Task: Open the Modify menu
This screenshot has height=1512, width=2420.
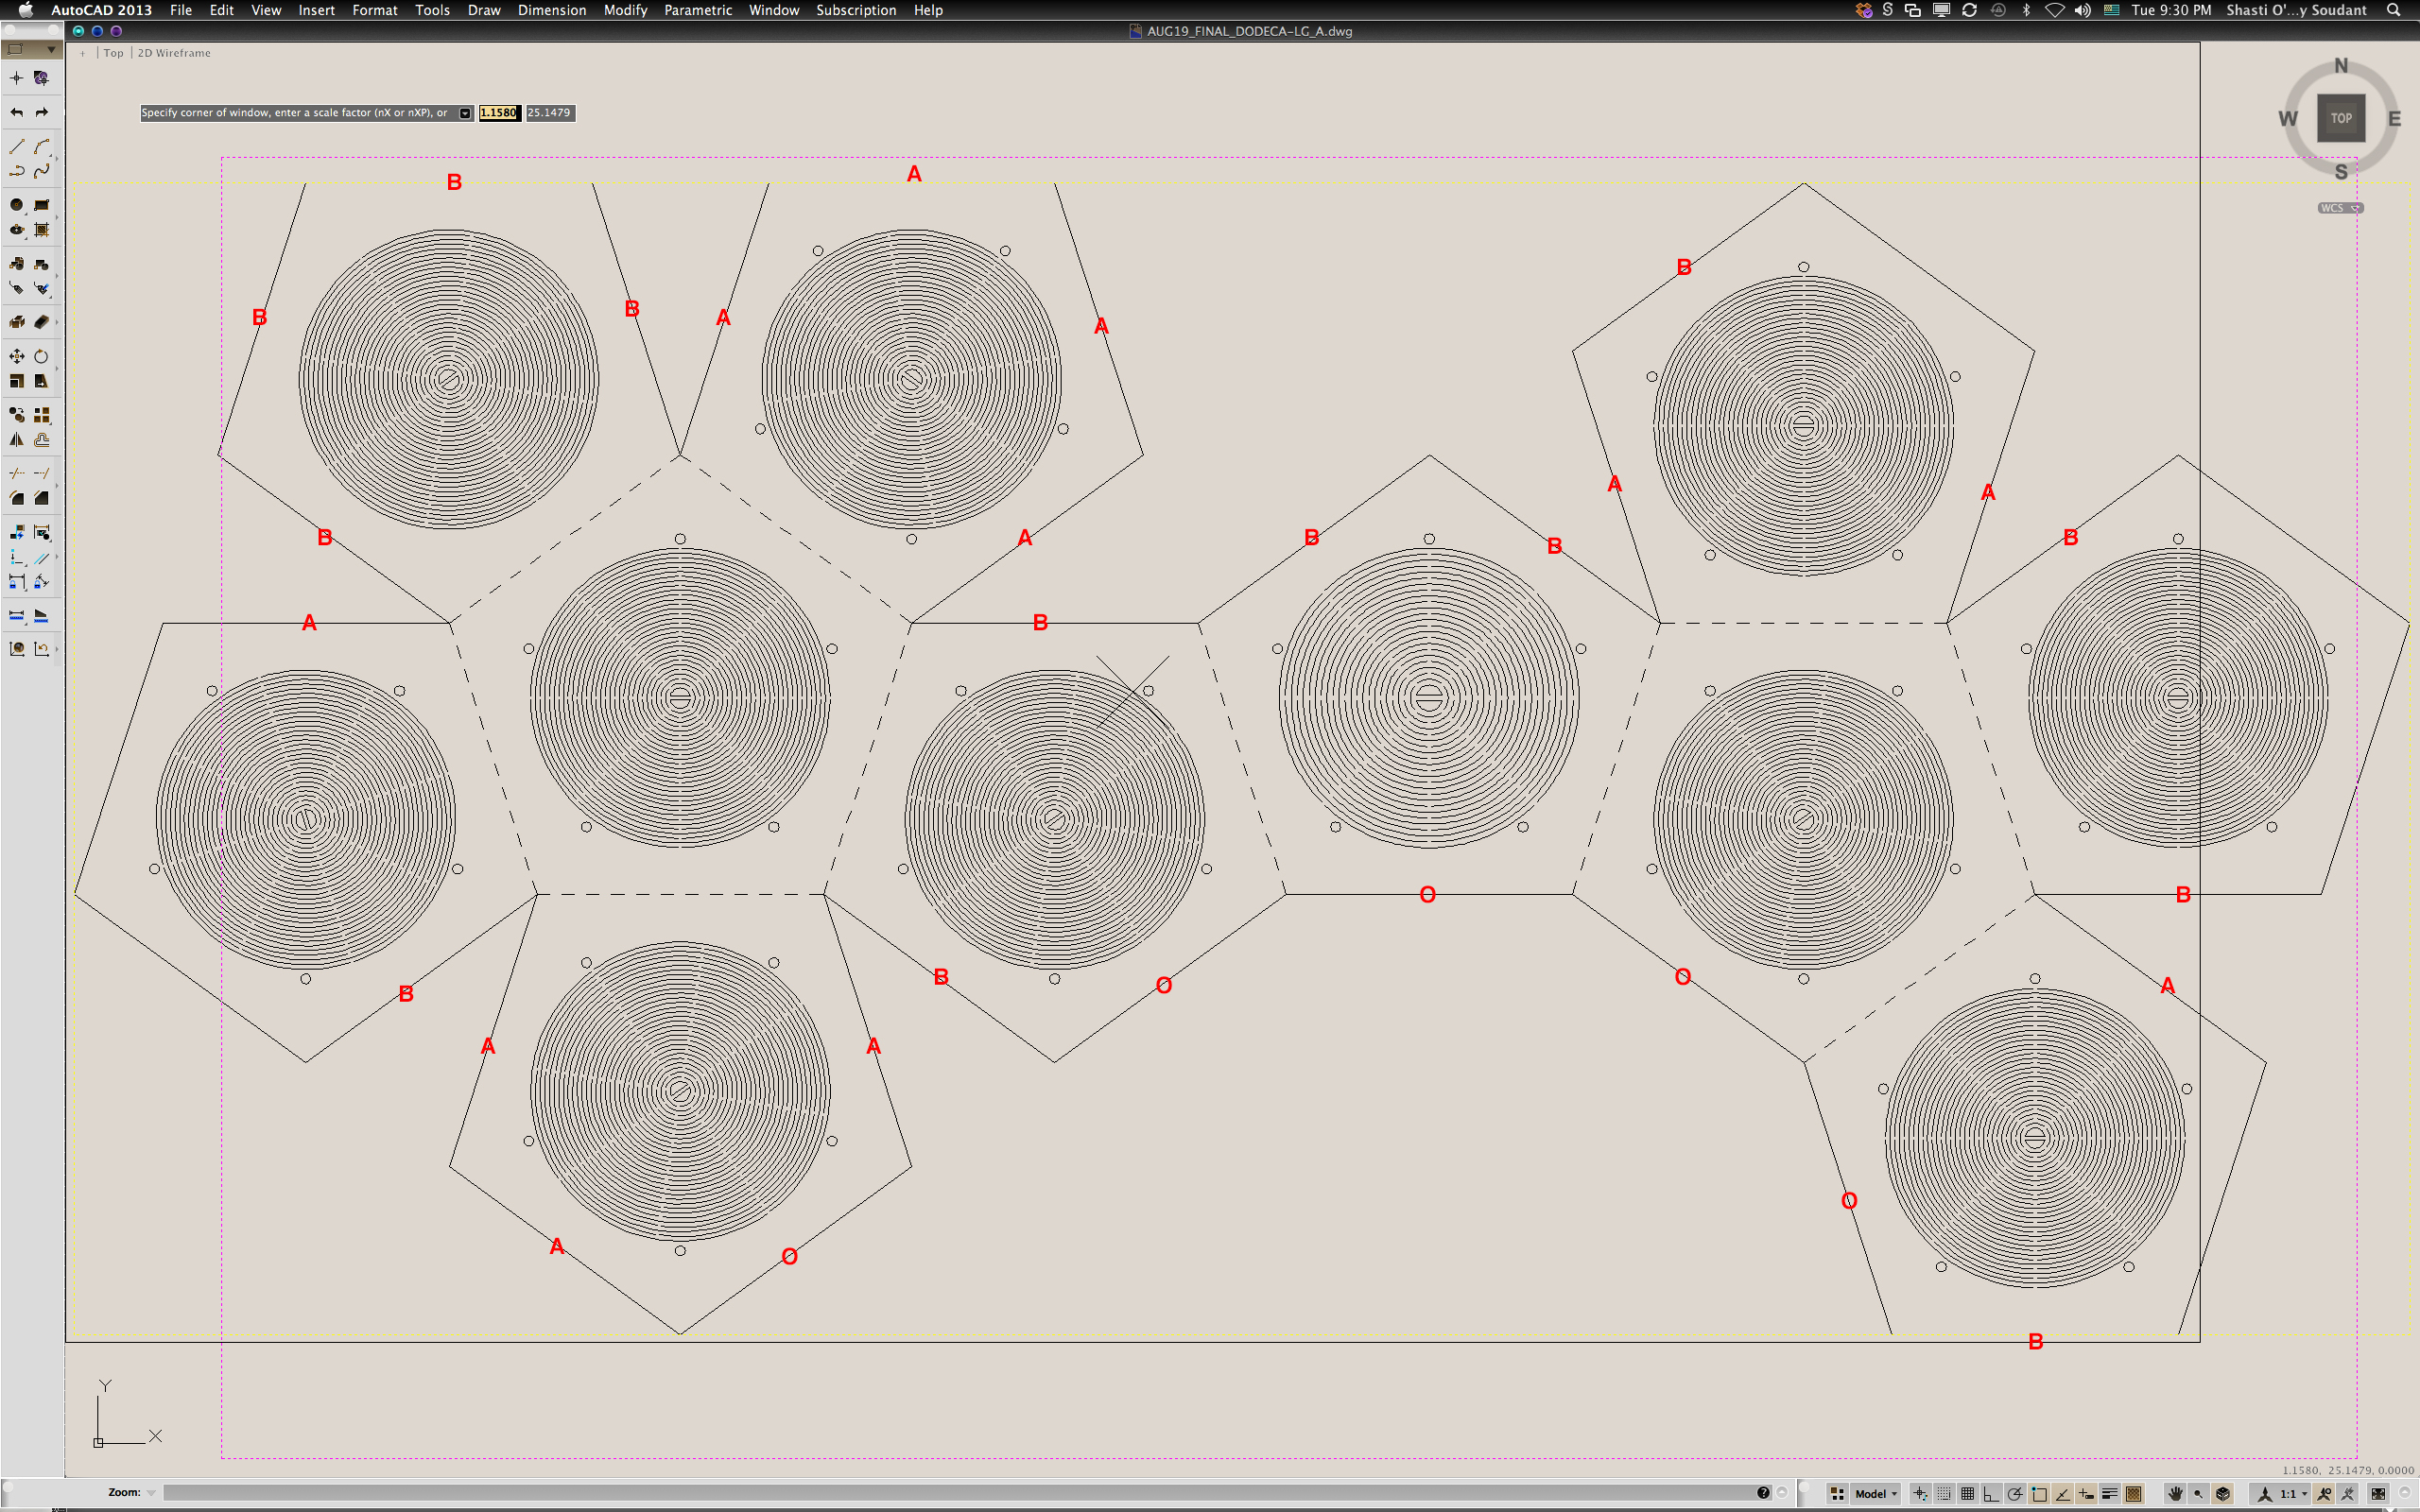Action: click(x=625, y=10)
